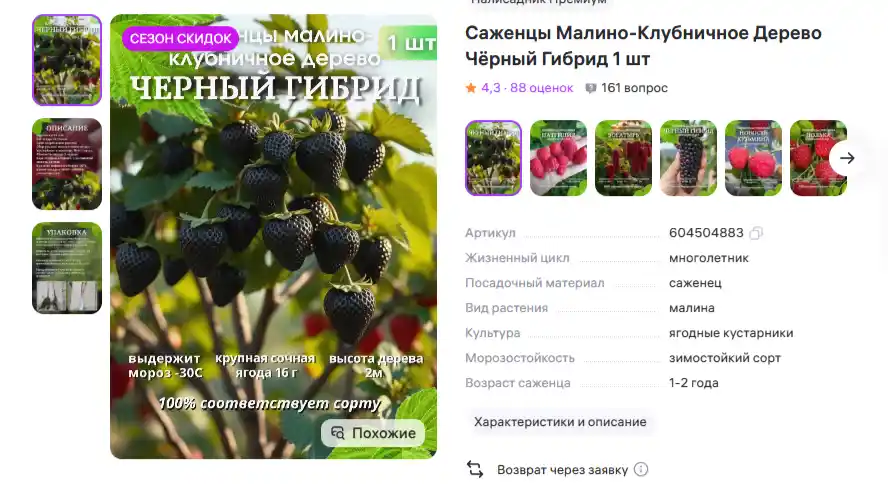This screenshot has height=502, width=888.
Task: Copy the article number 604504883
Action: (x=755, y=233)
